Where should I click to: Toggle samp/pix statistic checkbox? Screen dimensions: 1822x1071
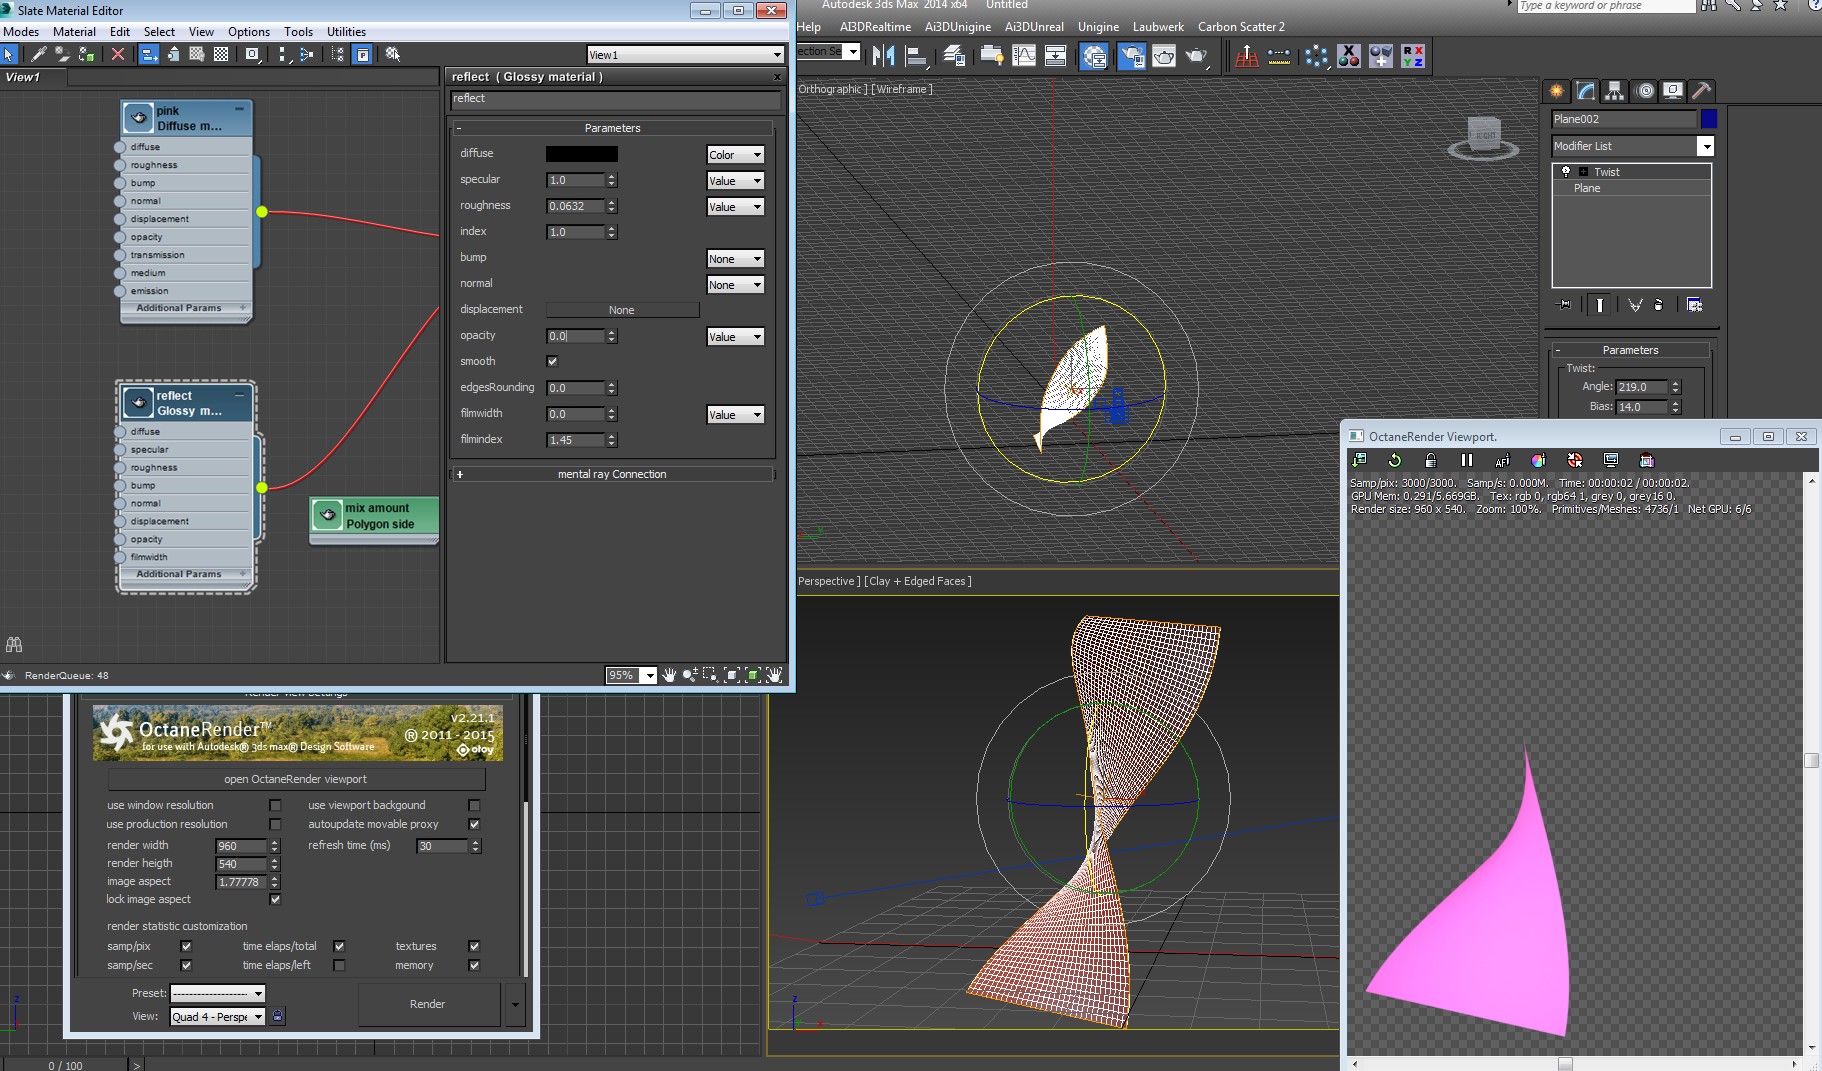point(186,946)
